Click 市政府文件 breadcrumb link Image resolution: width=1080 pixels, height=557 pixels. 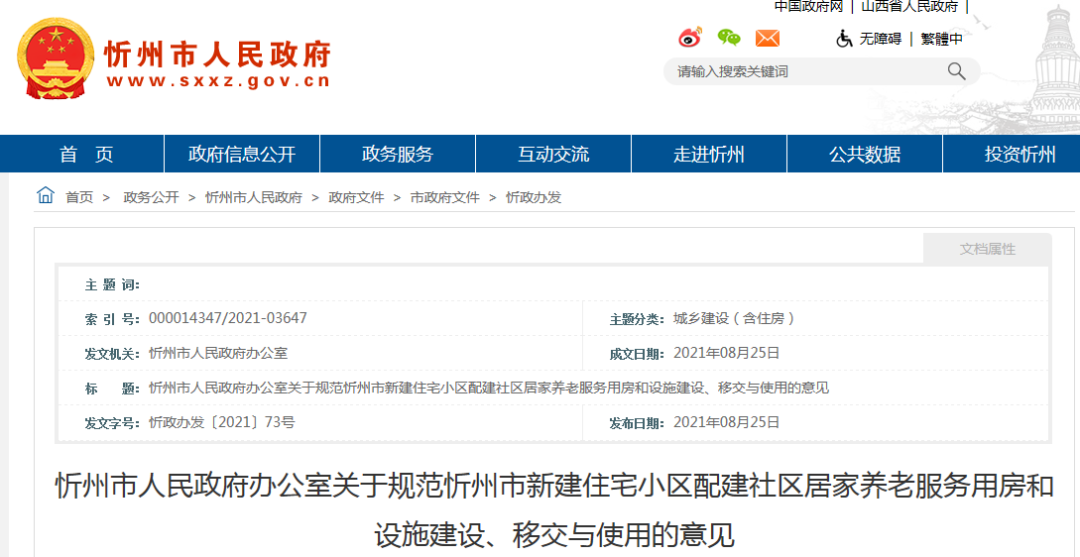click(x=445, y=198)
